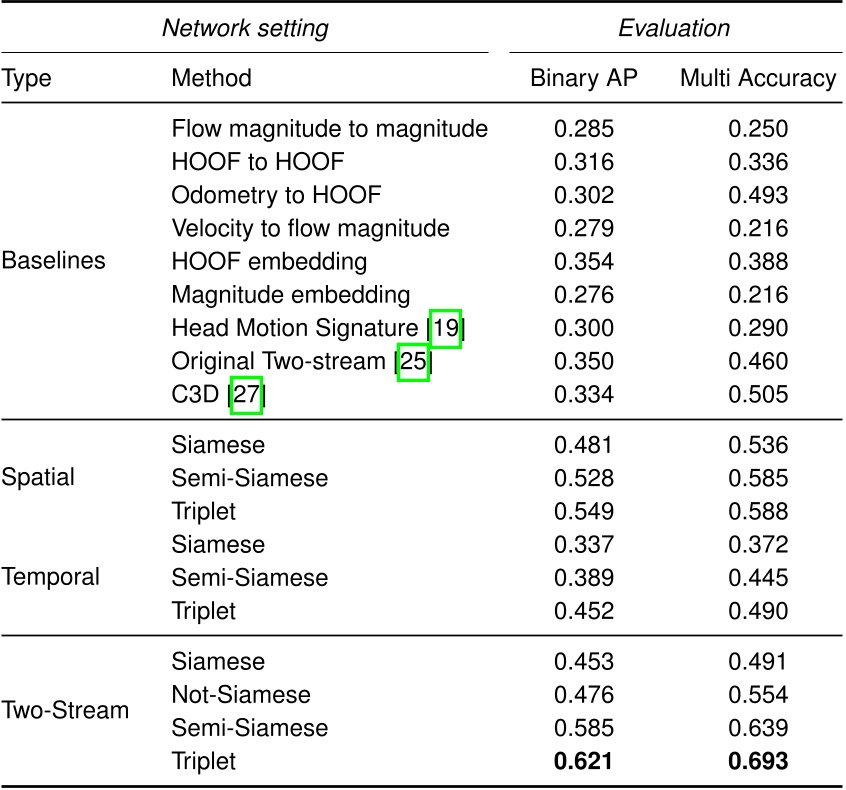
Task: Open citation link 19 for Head Motion Signature
Action: tap(446, 328)
